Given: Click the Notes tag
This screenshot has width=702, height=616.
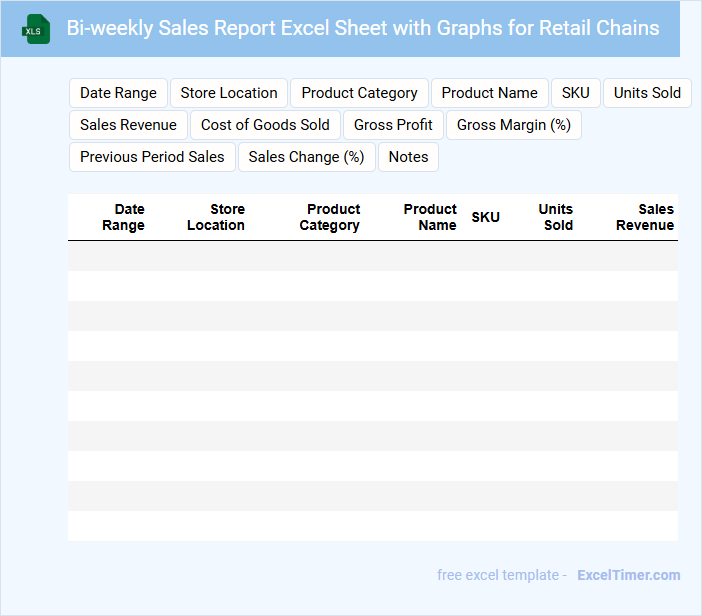Looking at the screenshot, I should click(x=408, y=157).
